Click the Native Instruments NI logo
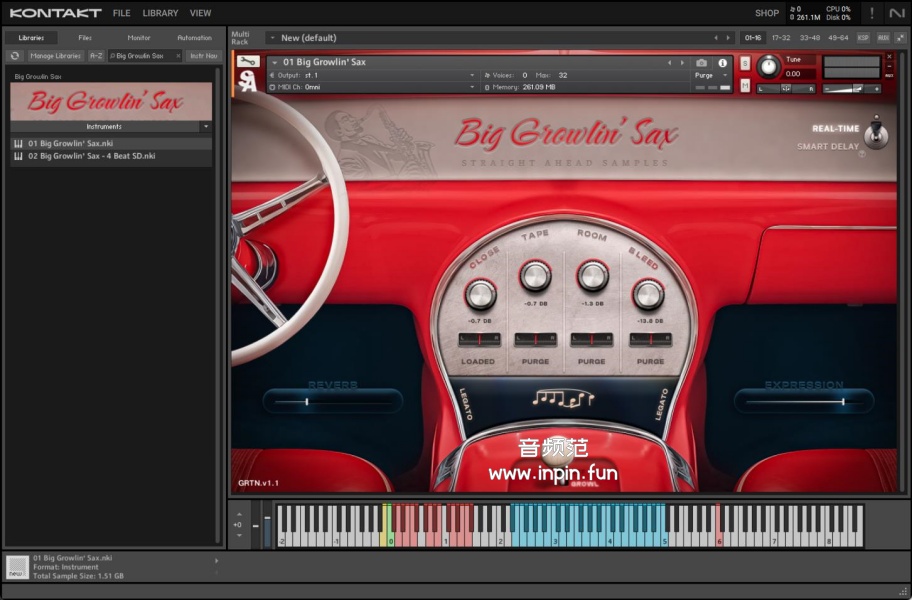This screenshot has width=912, height=600. (x=897, y=13)
